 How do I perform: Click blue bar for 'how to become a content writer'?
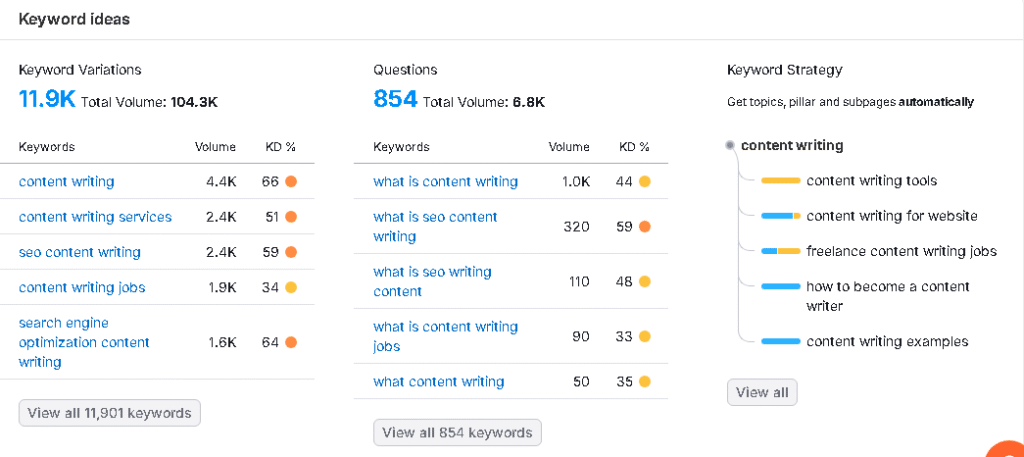780,287
